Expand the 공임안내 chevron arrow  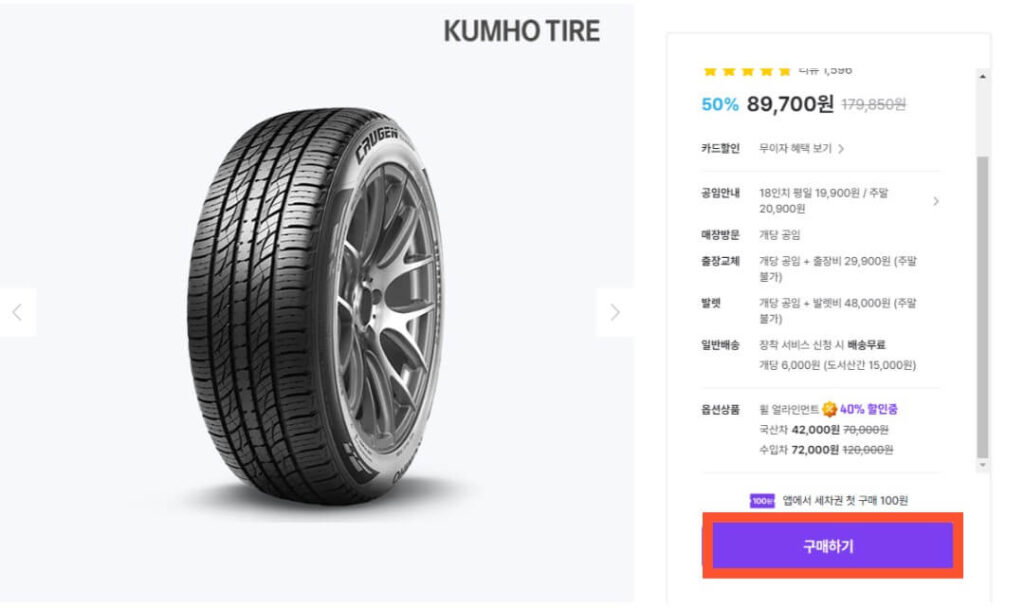[936, 201]
